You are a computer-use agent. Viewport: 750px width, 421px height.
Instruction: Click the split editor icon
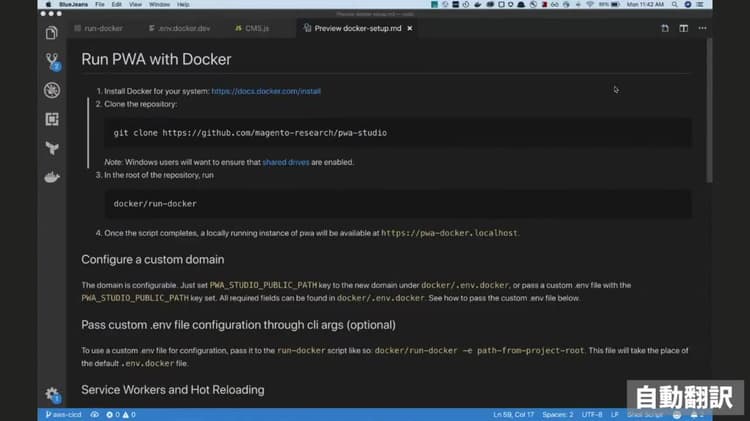click(x=684, y=28)
